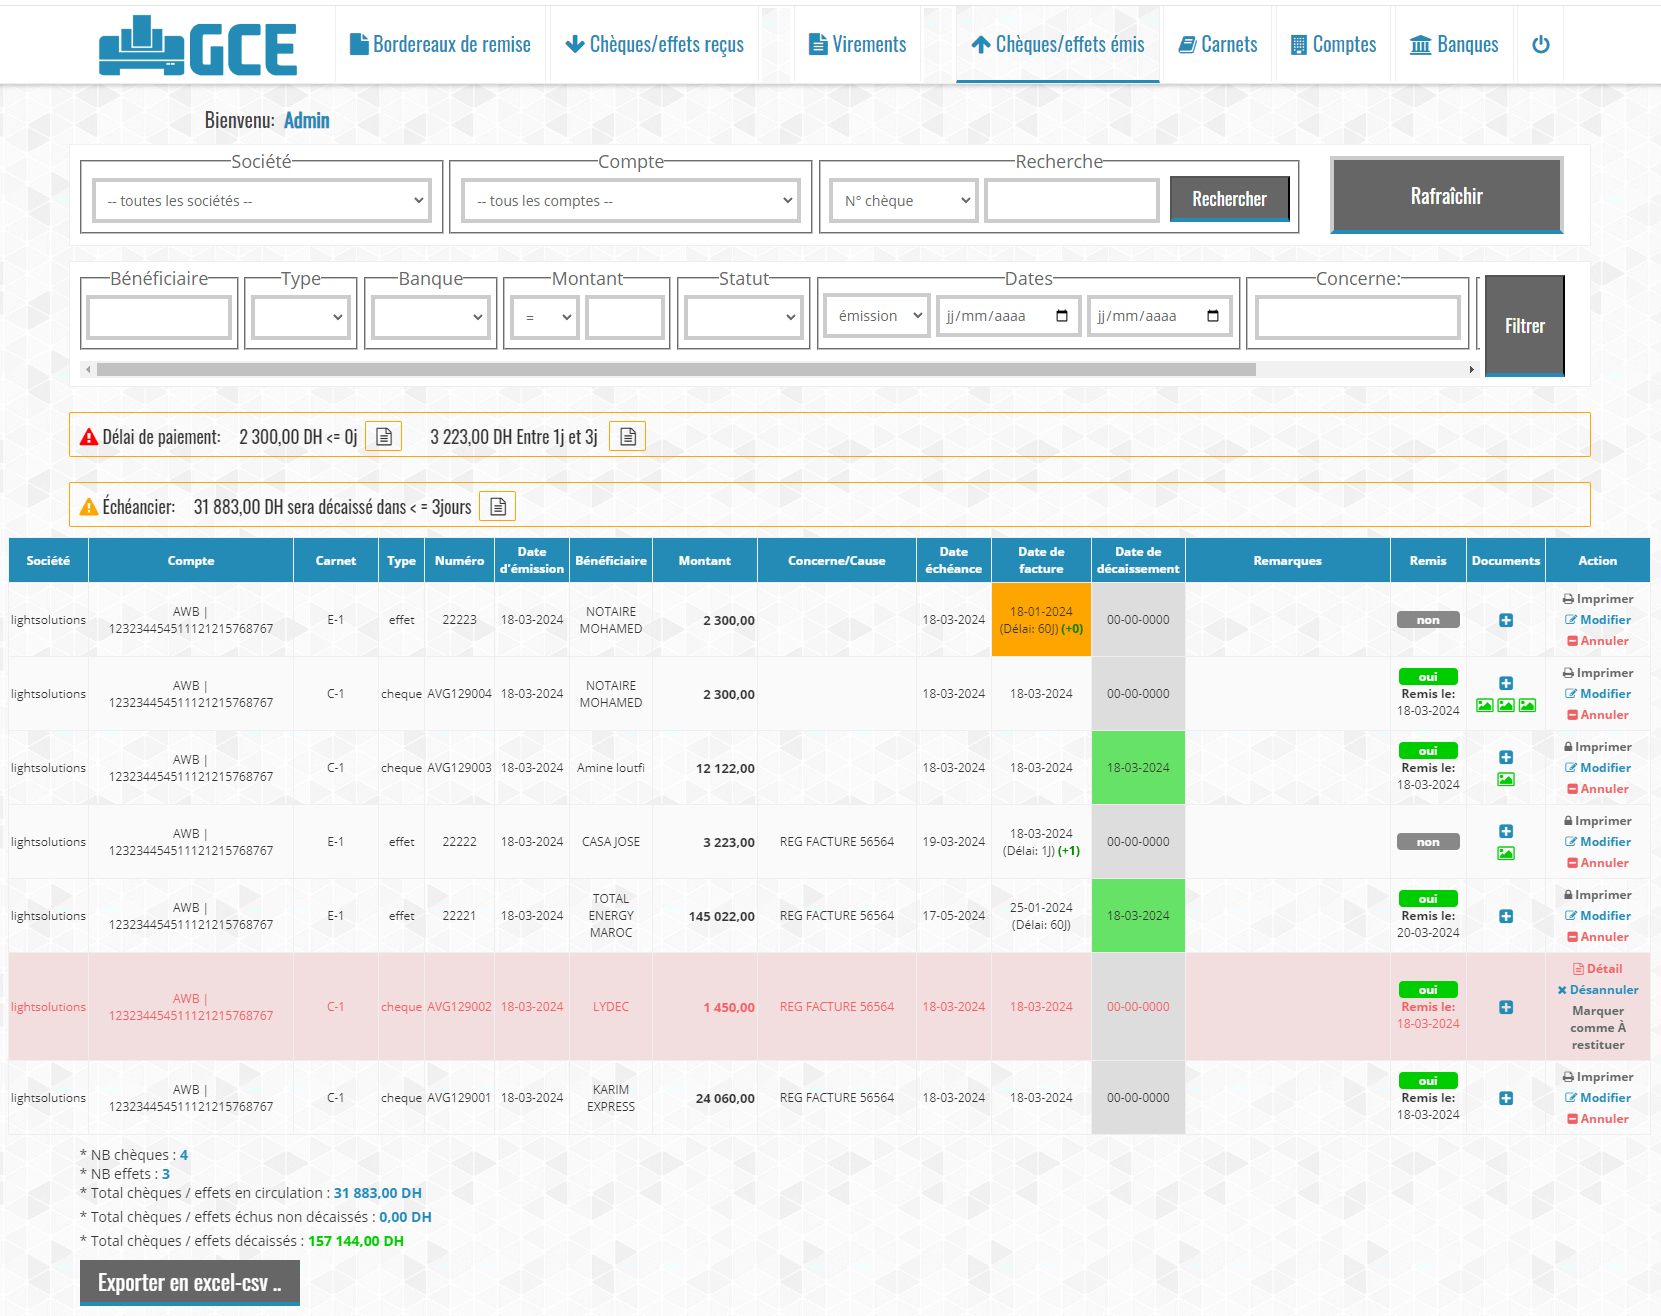This screenshot has width=1661, height=1316.
Task: Click the horizontal filter scrollbar
Action: coord(676,370)
